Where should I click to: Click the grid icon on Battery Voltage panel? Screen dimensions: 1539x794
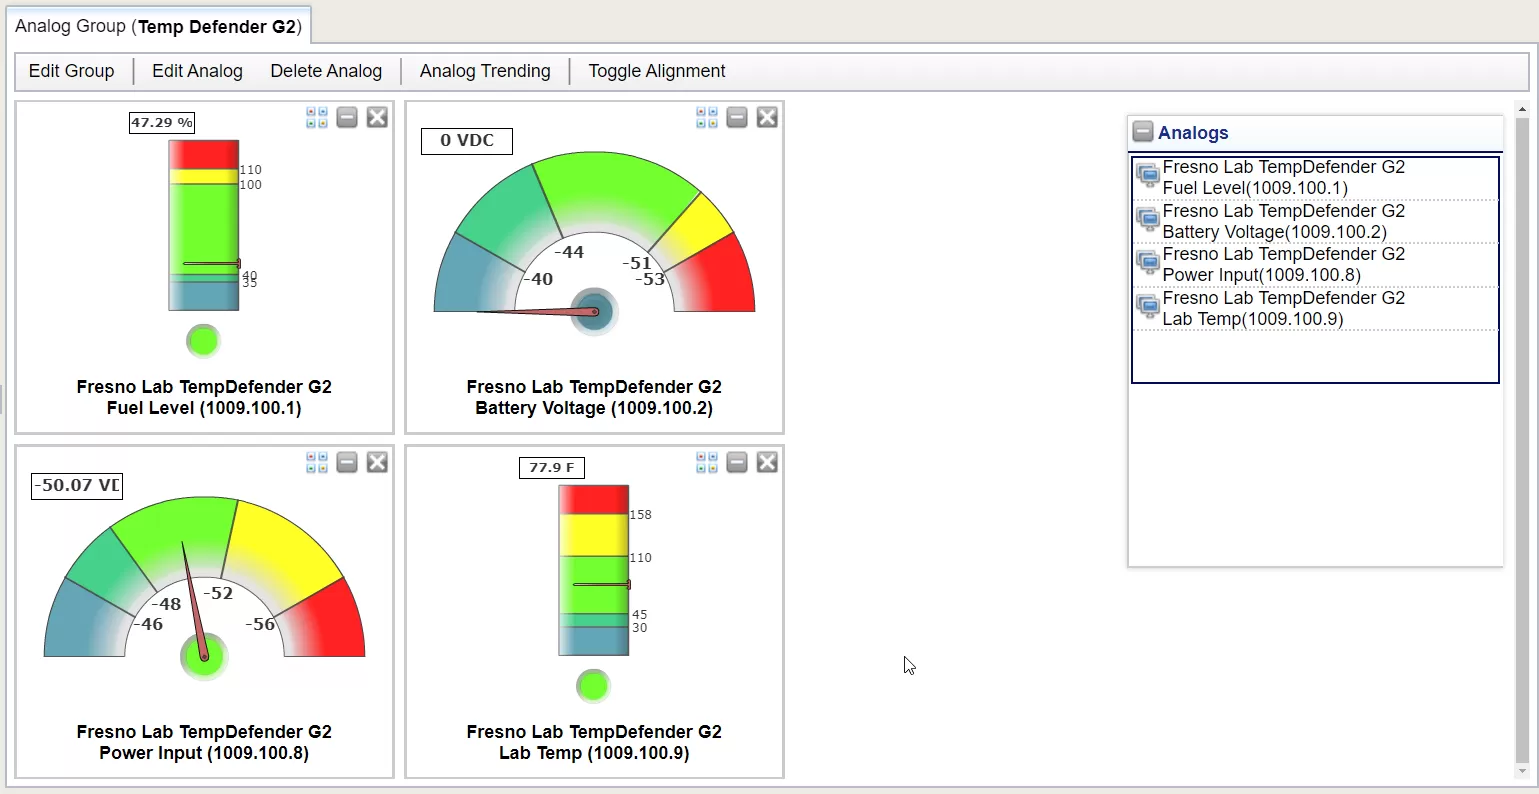click(707, 118)
